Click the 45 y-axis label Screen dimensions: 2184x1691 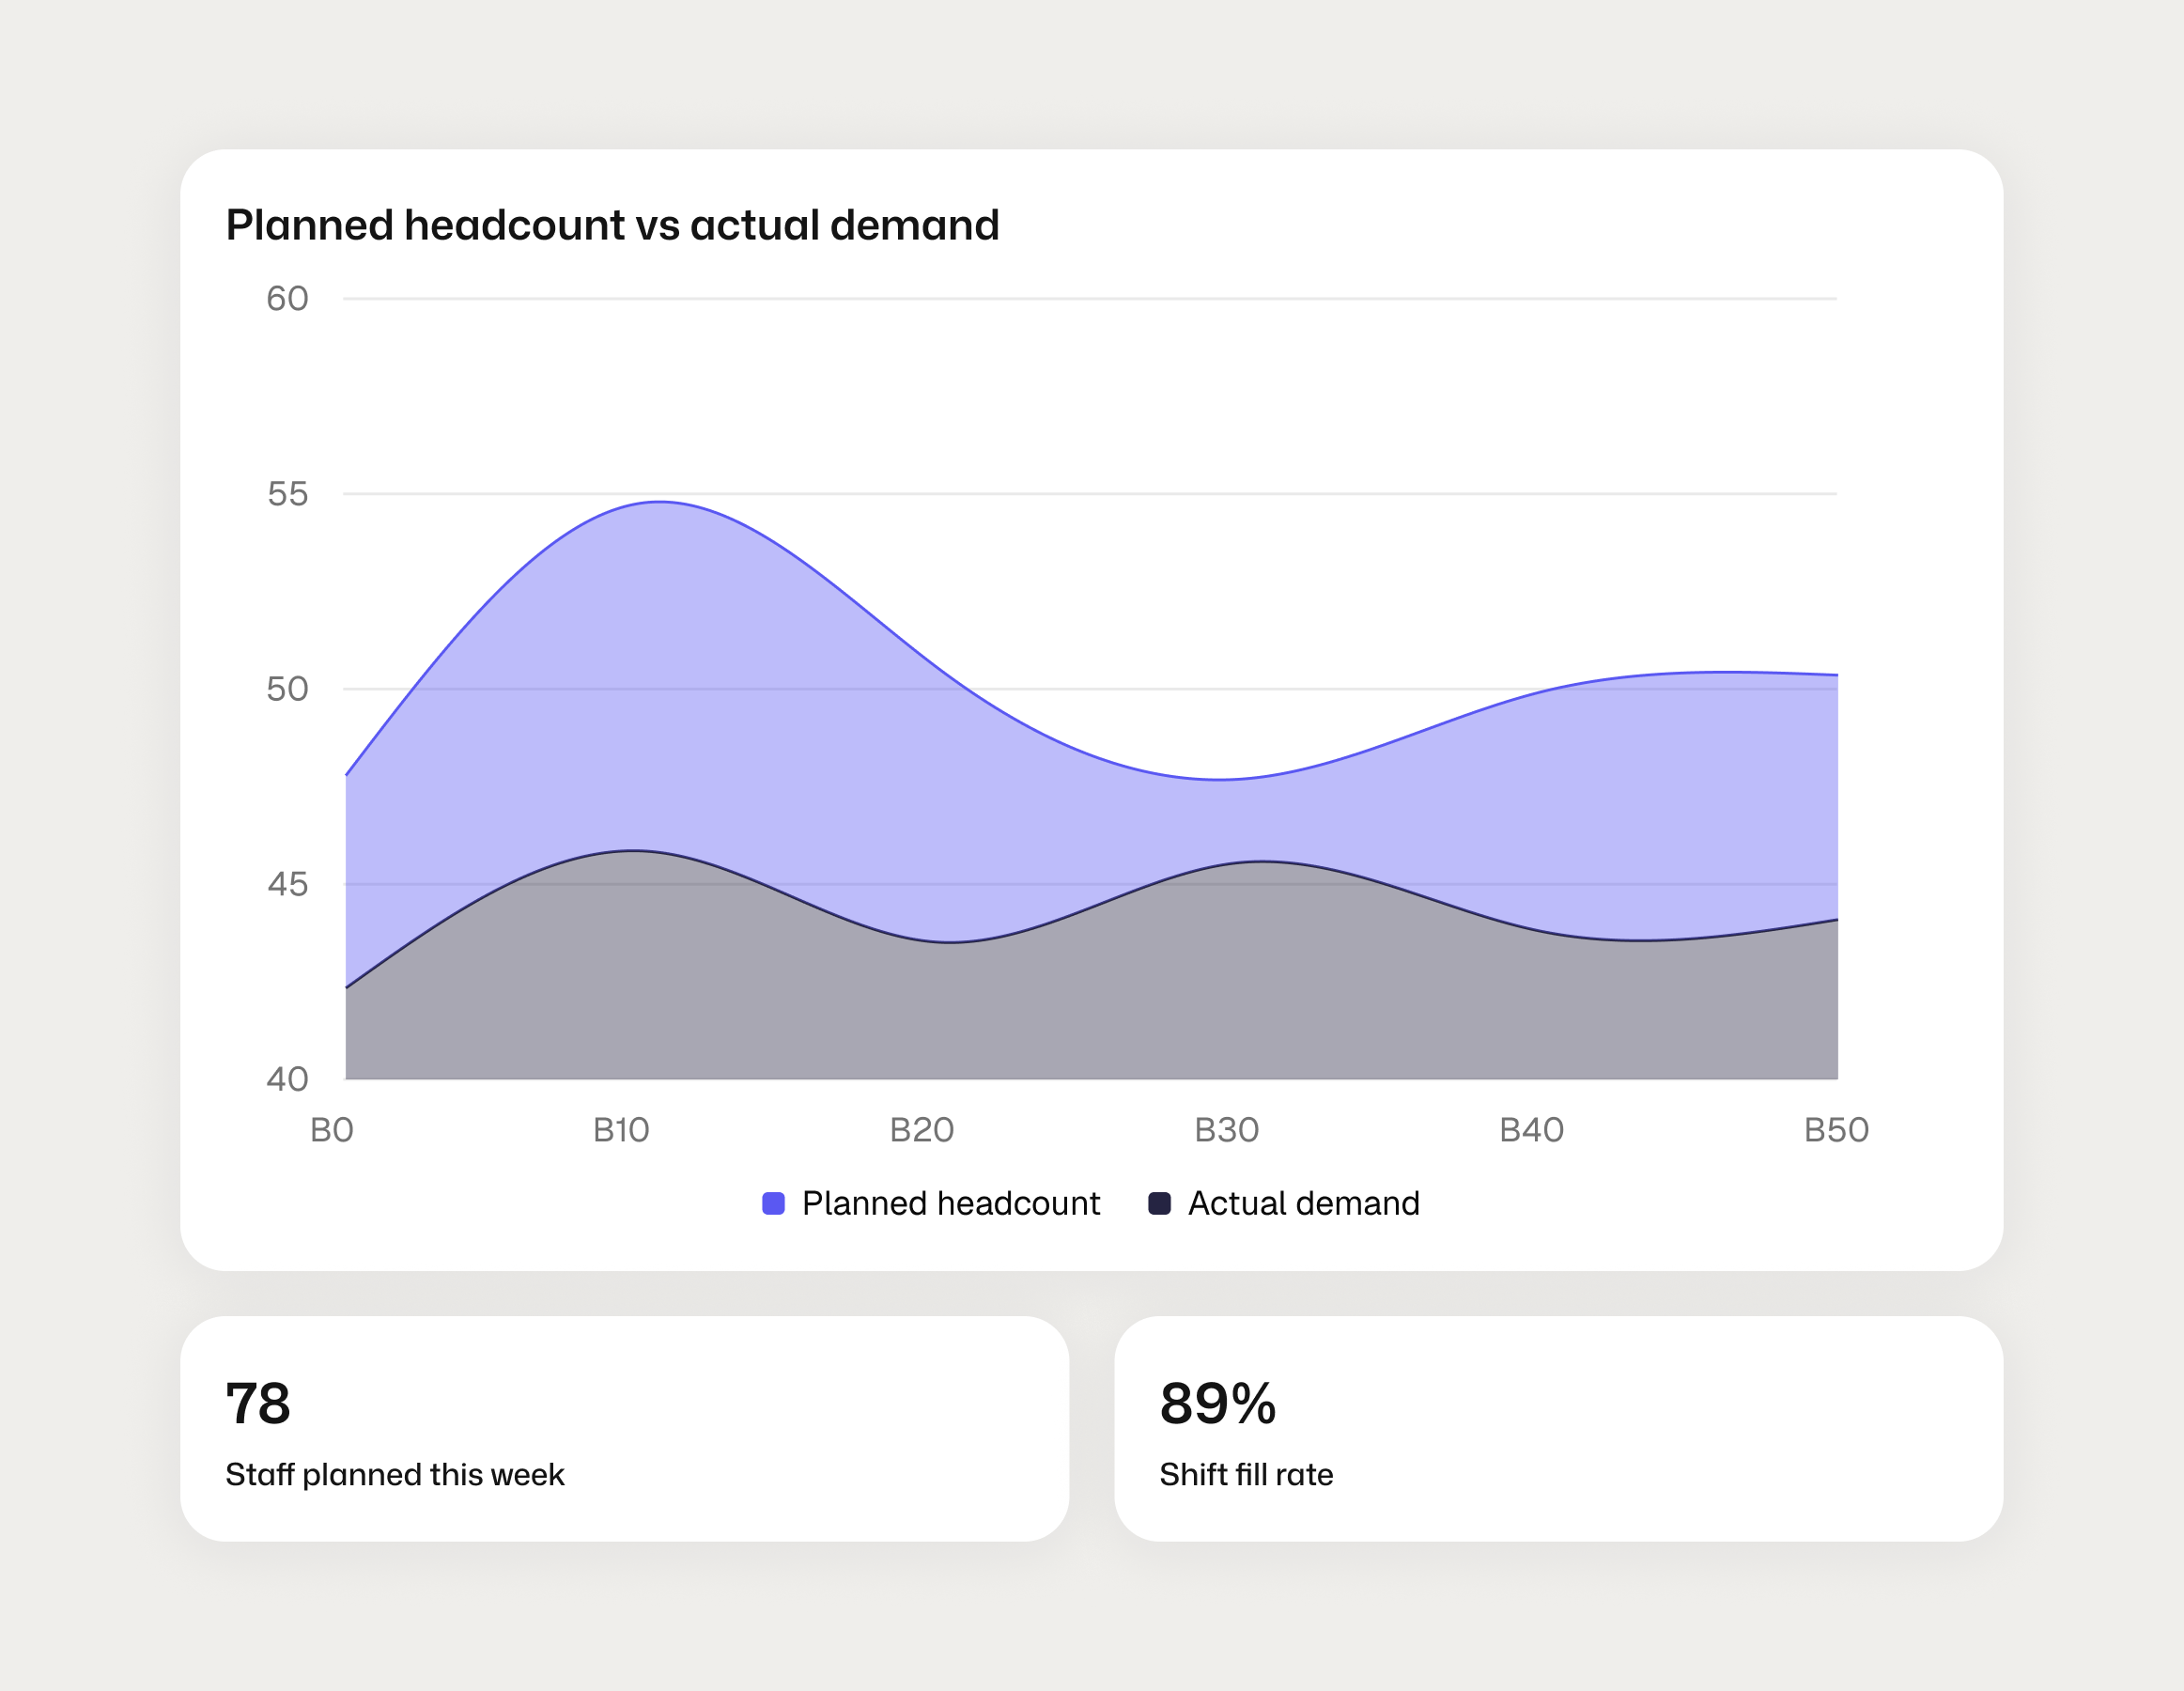point(287,884)
